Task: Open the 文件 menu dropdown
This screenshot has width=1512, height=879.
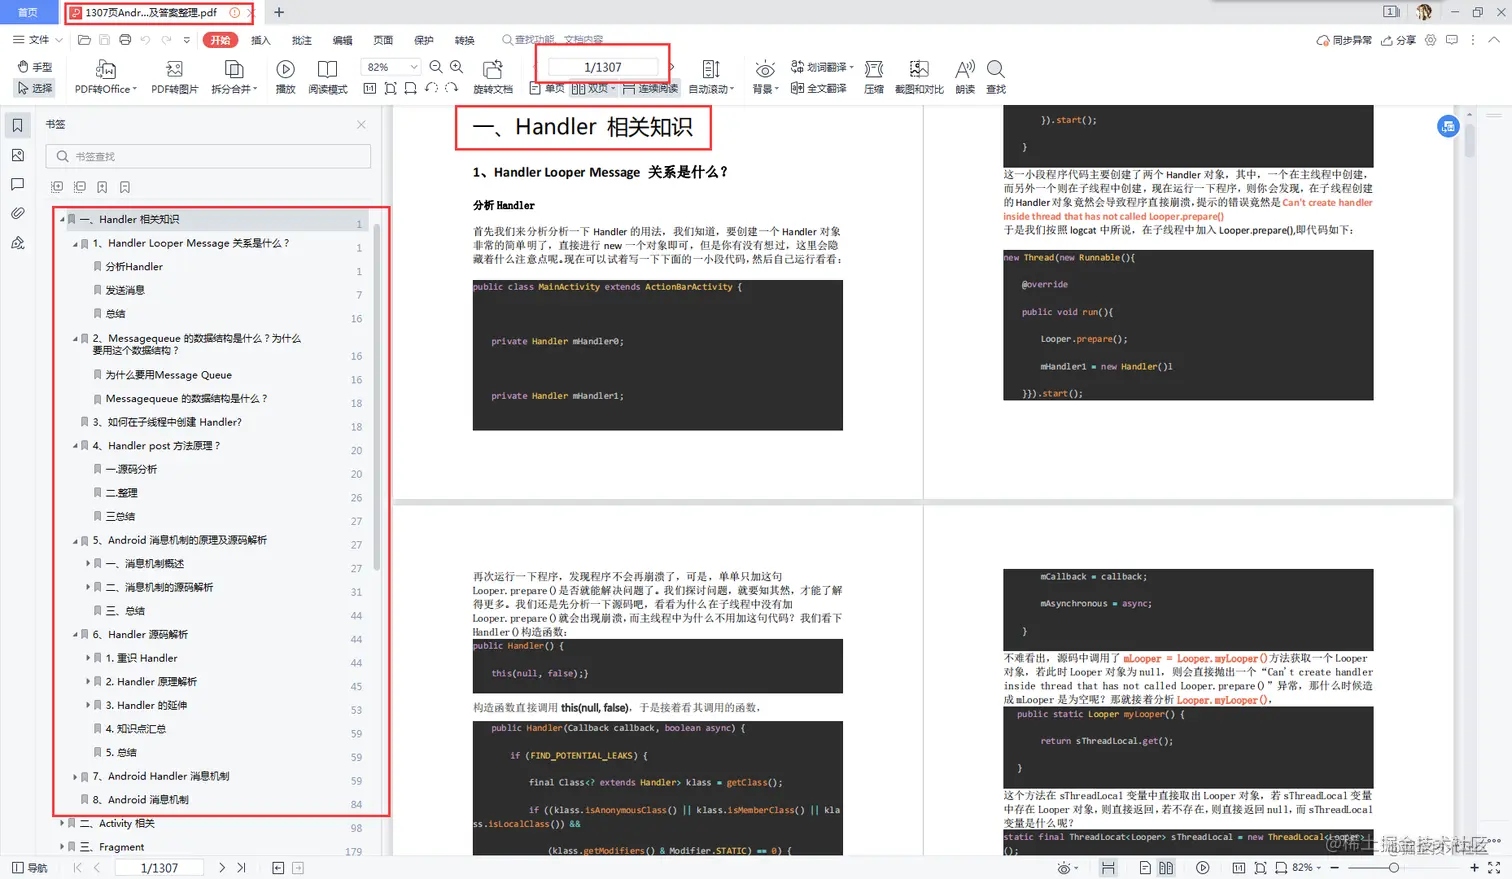Action: click(38, 40)
